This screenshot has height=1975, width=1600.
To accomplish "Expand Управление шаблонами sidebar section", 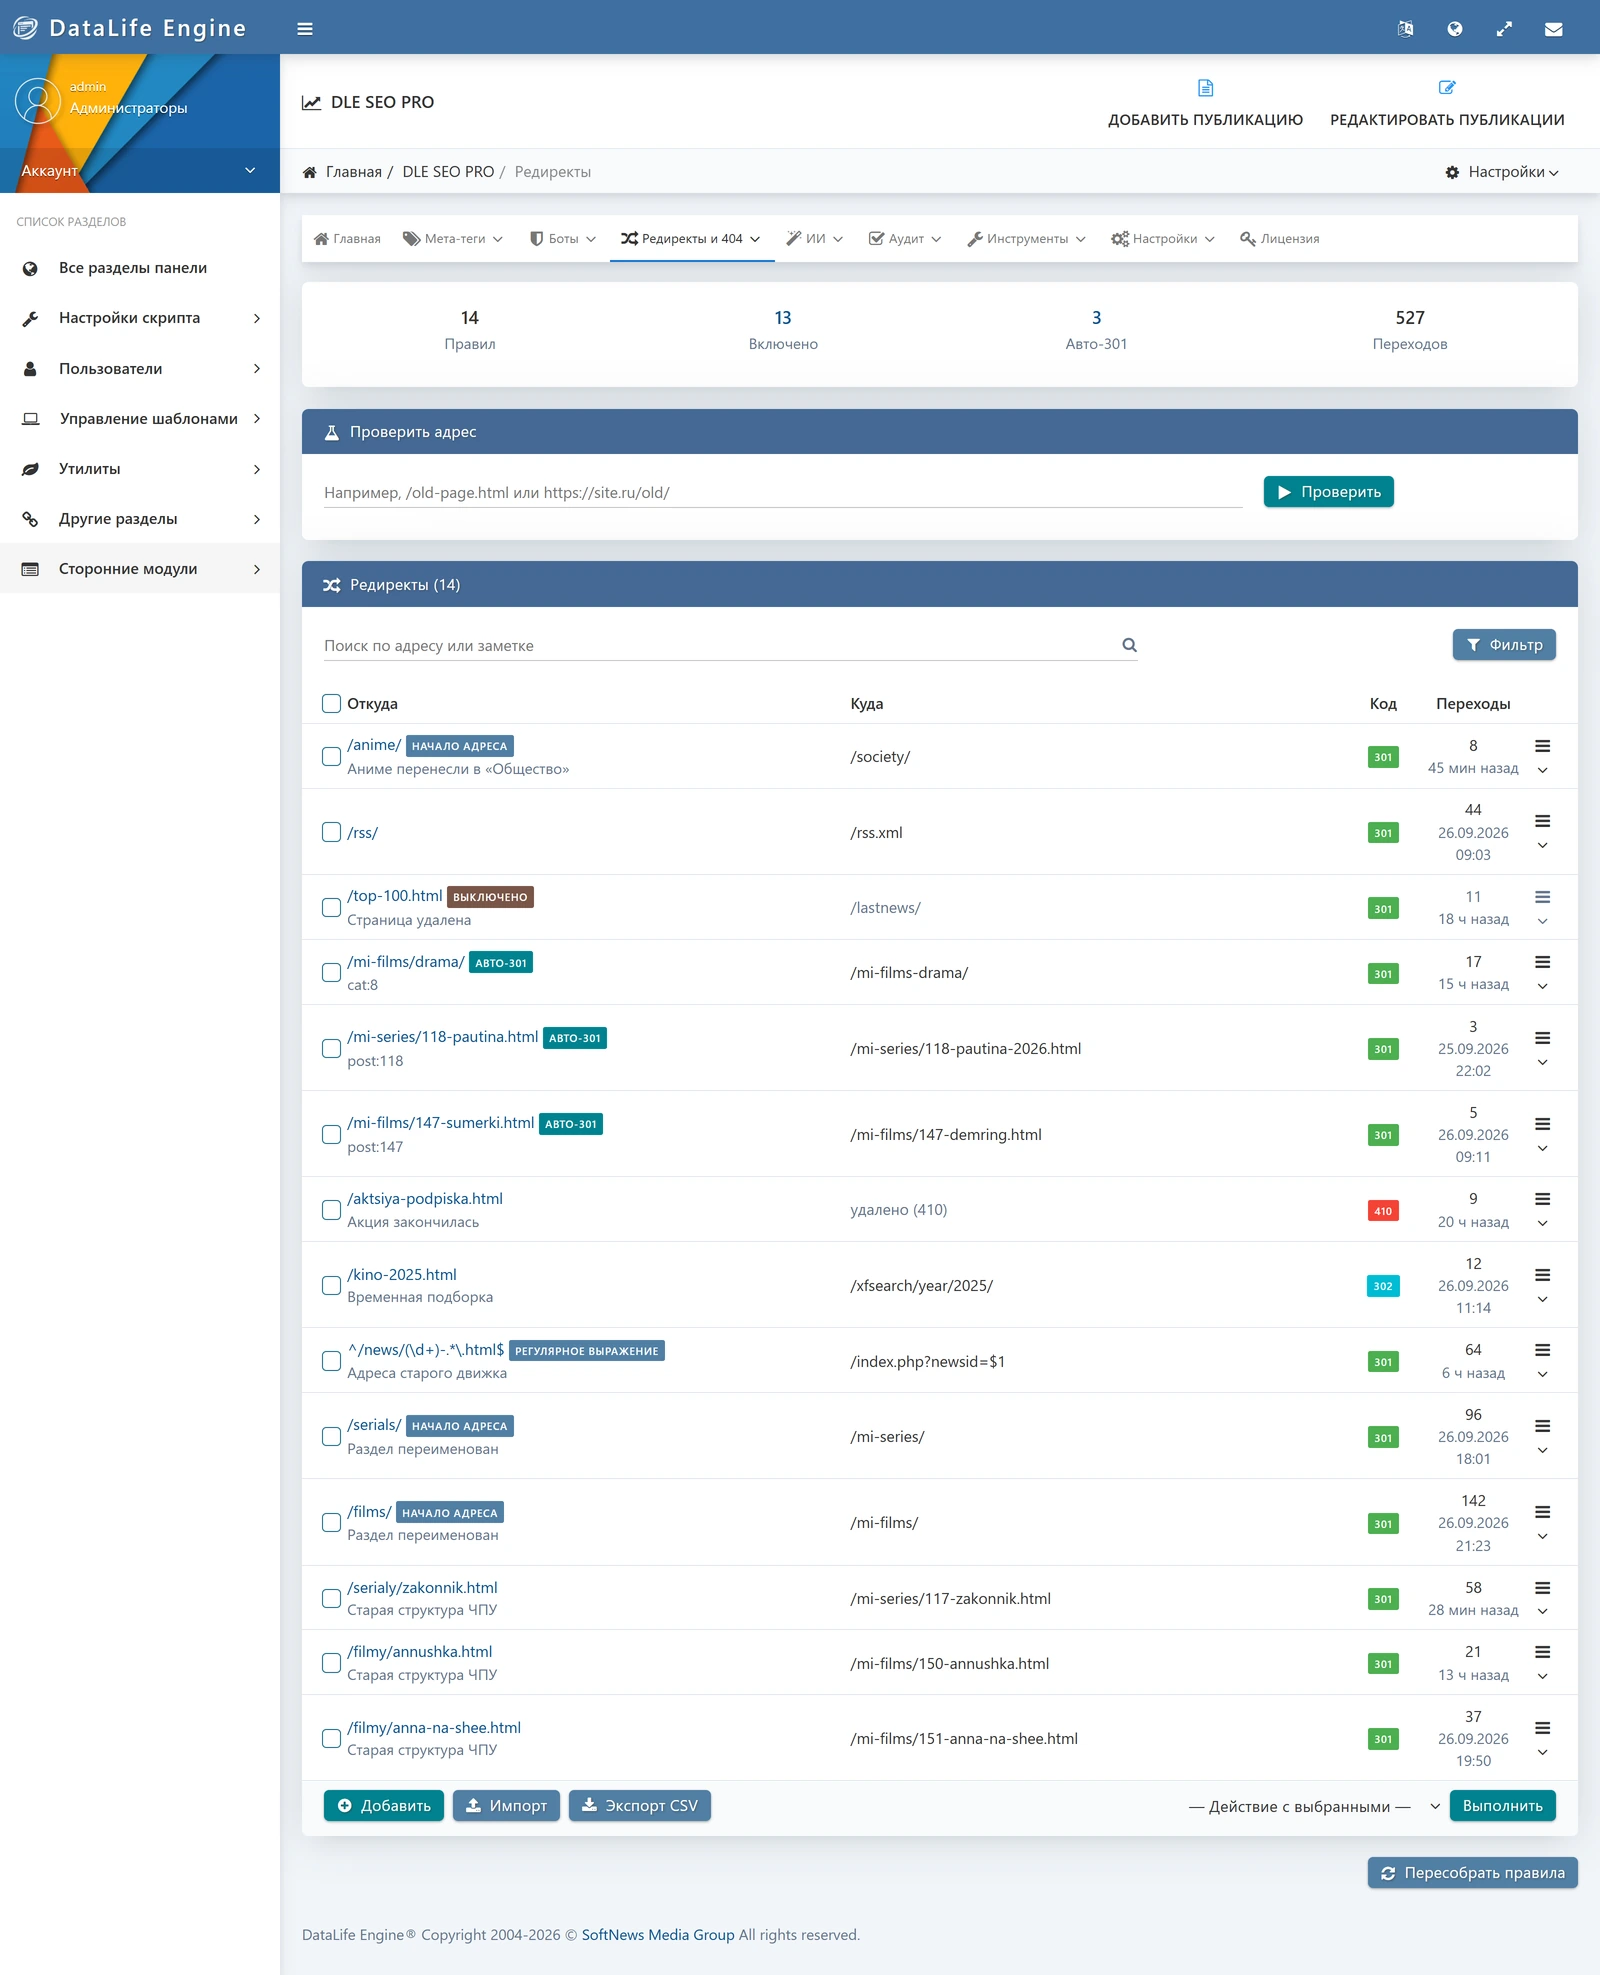I will 140,419.
